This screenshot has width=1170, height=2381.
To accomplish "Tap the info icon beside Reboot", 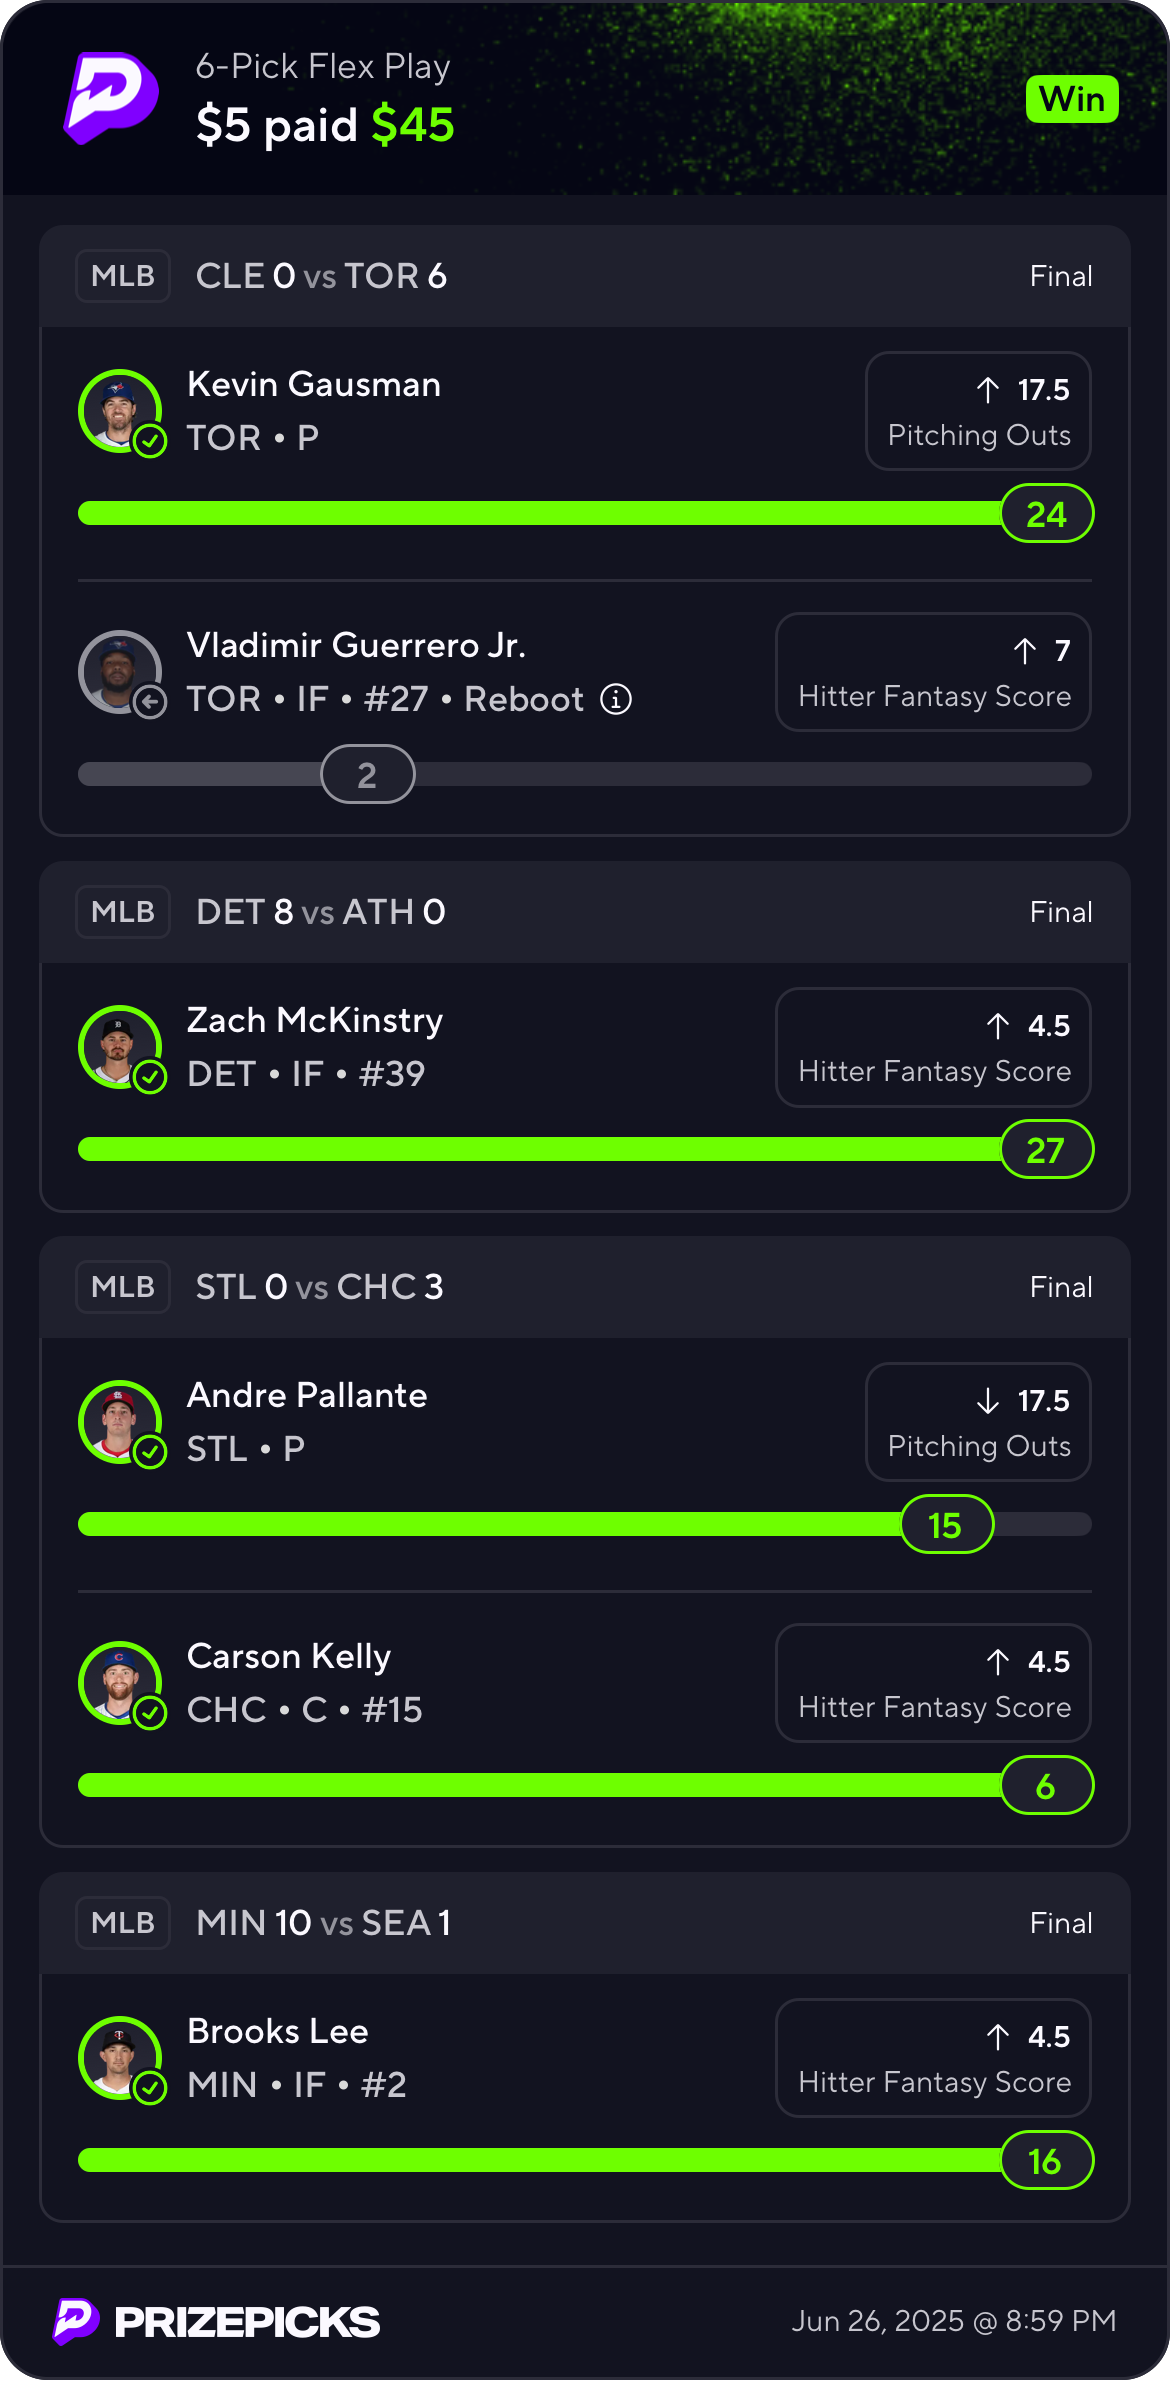I will pos(616,699).
